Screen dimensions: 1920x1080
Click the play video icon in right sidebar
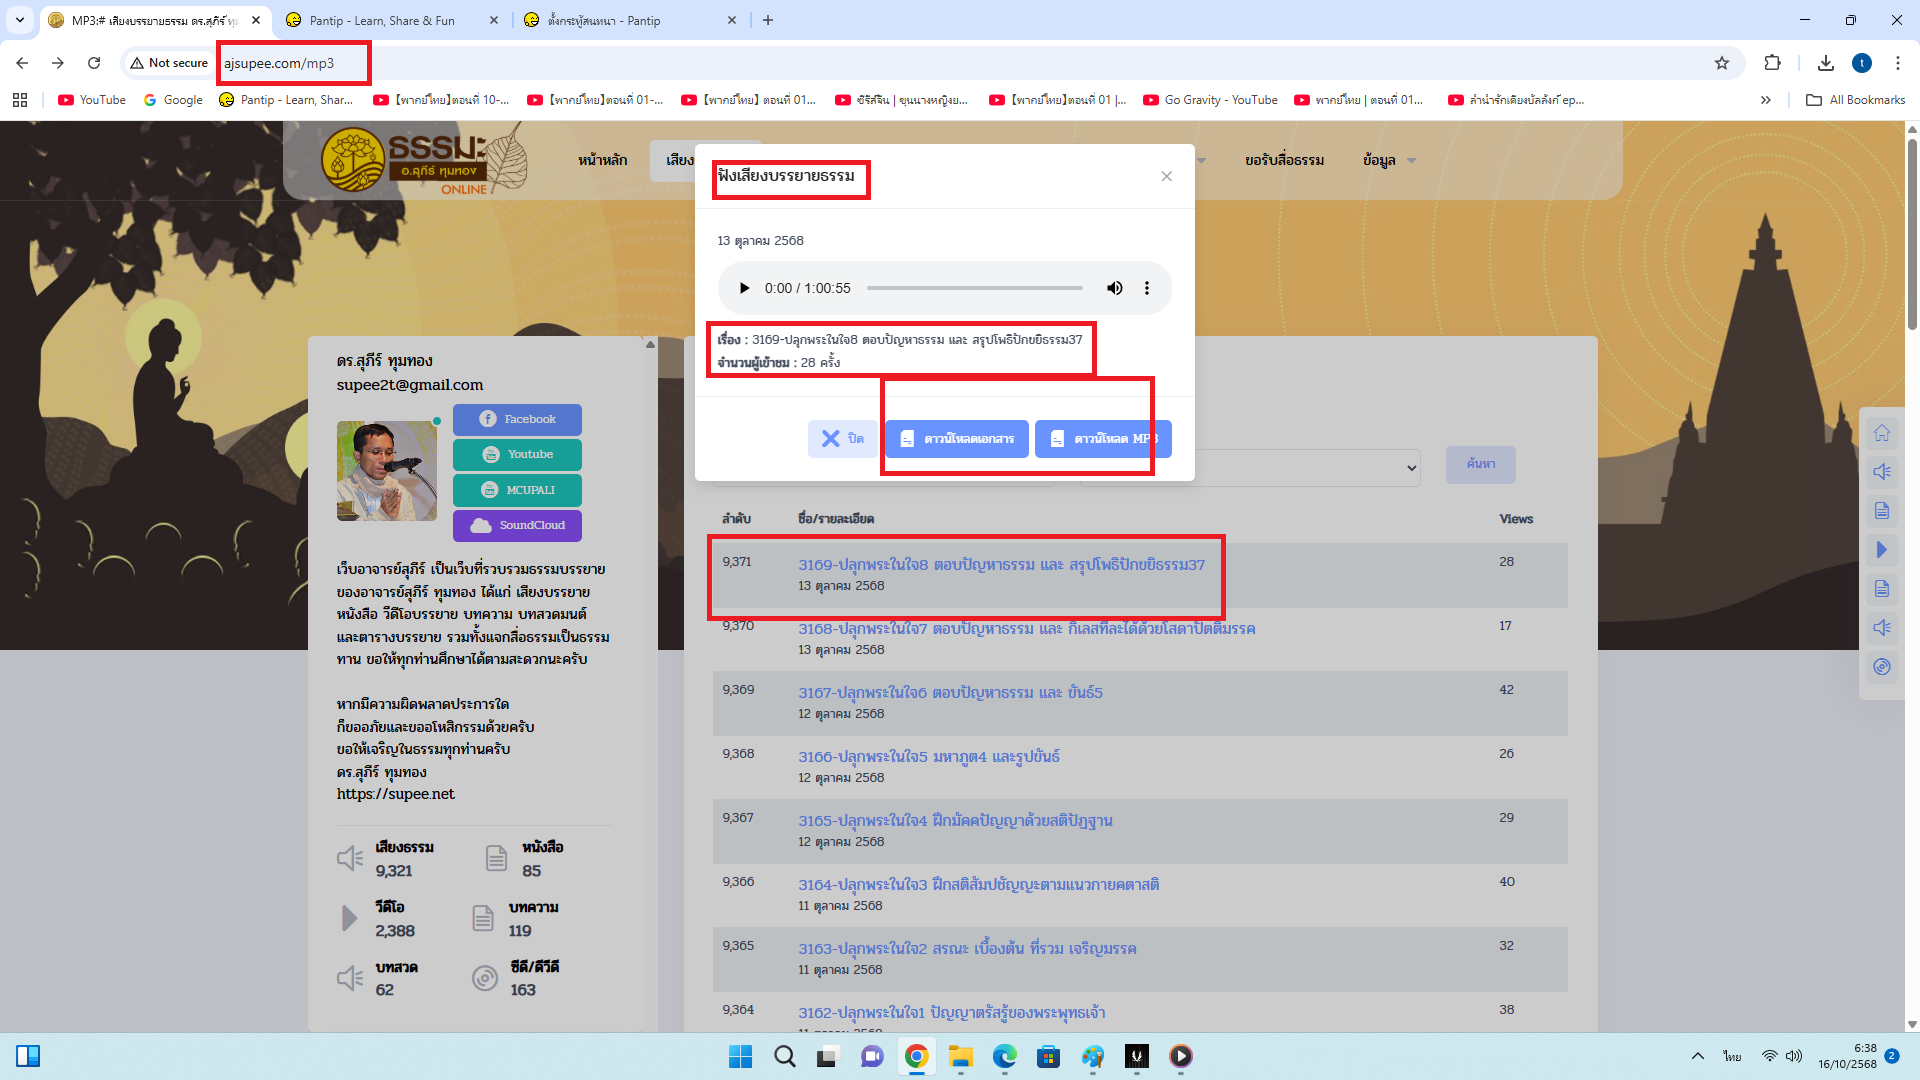pos(1881,550)
